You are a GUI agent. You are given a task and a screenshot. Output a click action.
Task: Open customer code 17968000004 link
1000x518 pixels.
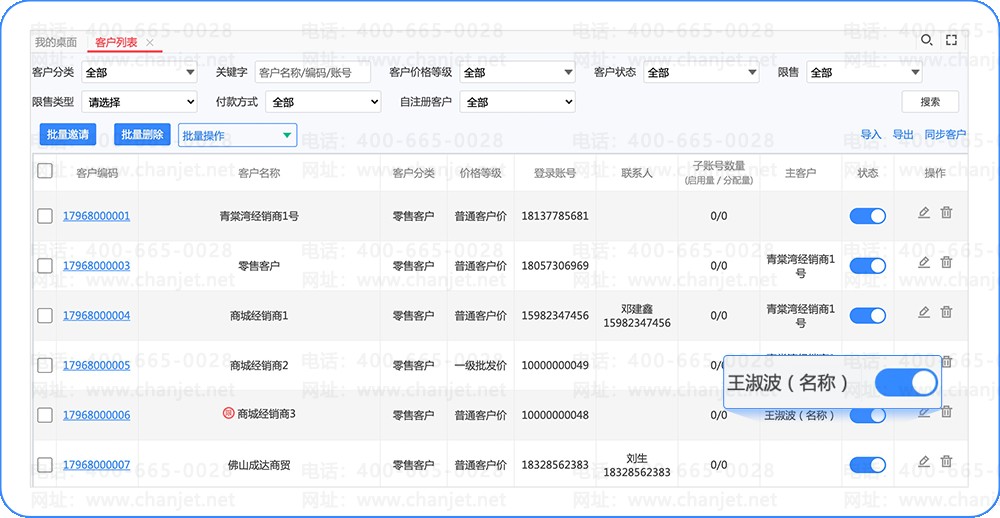[x=96, y=316]
